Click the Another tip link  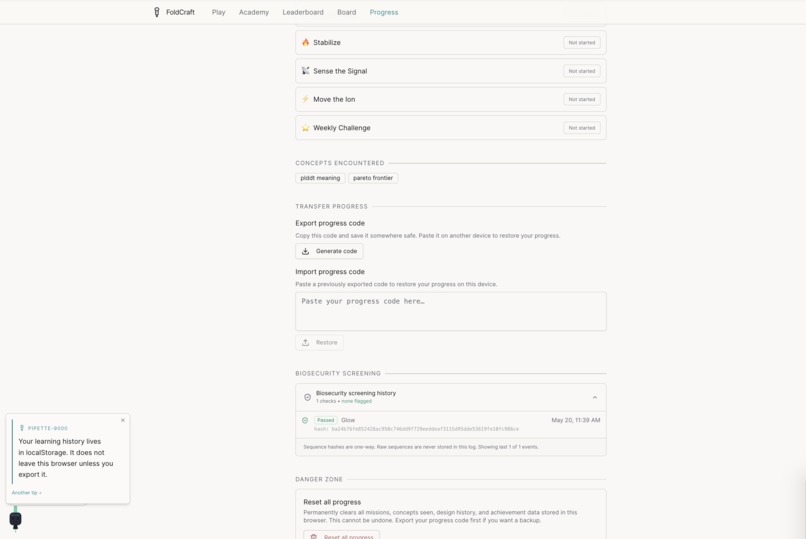pyautogui.click(x=26, y=493)
